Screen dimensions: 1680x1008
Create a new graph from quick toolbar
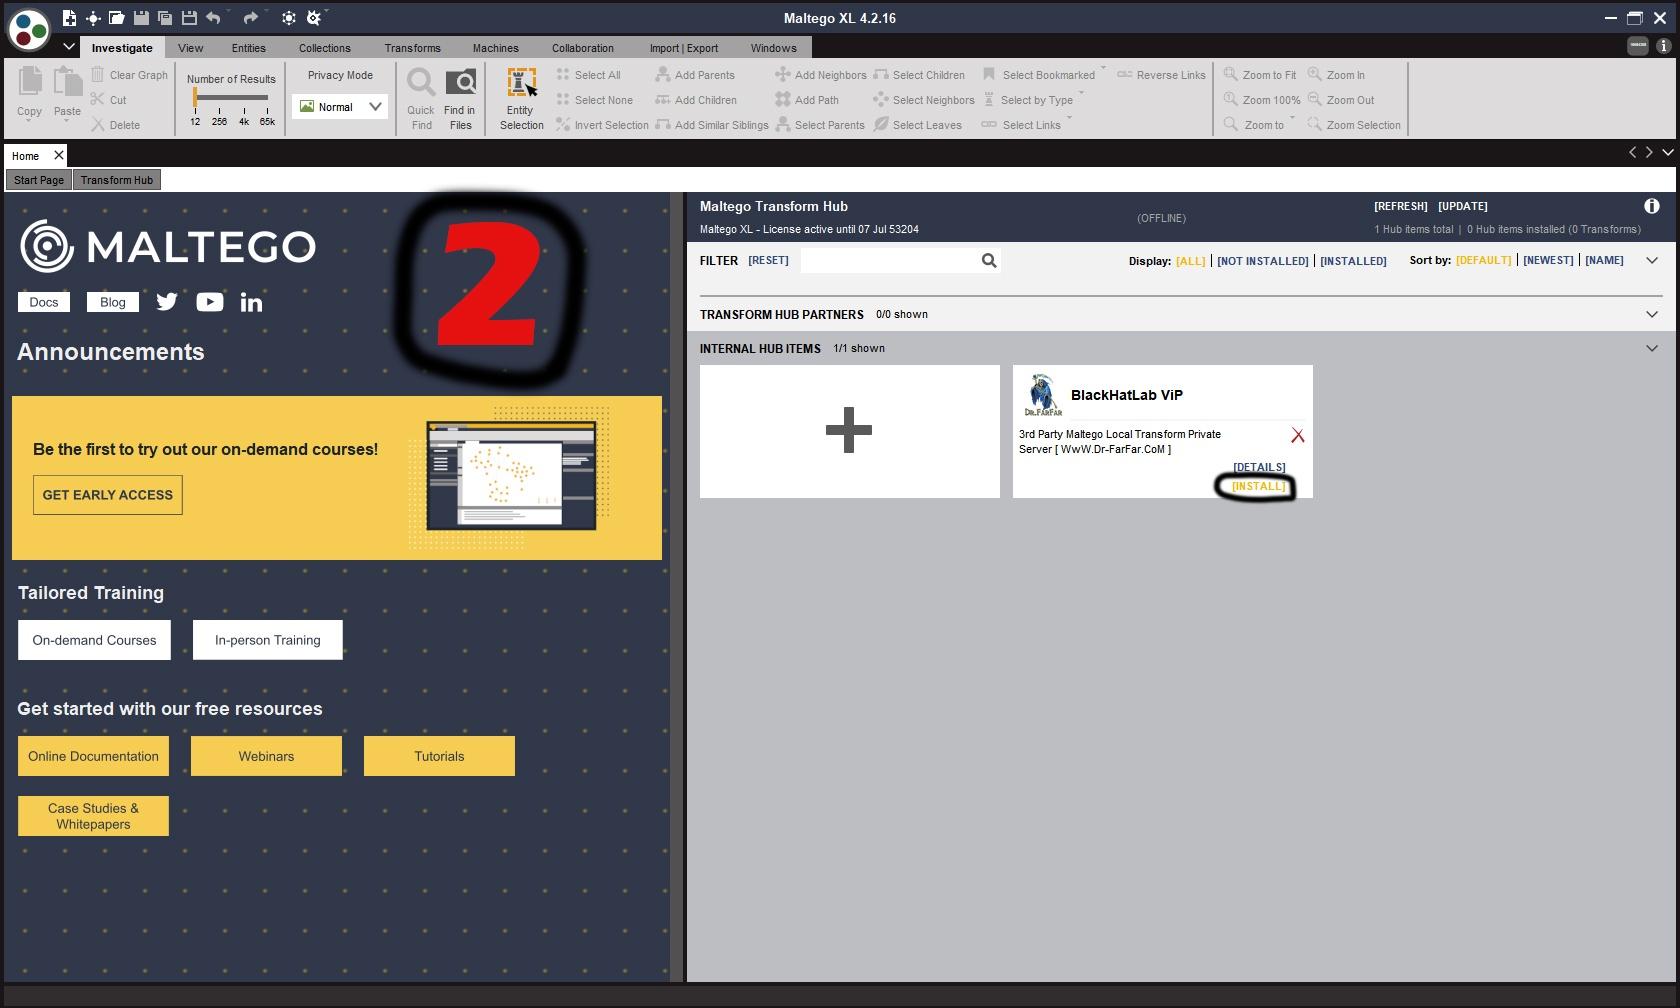pyautogui.click(x=69, y=18)
